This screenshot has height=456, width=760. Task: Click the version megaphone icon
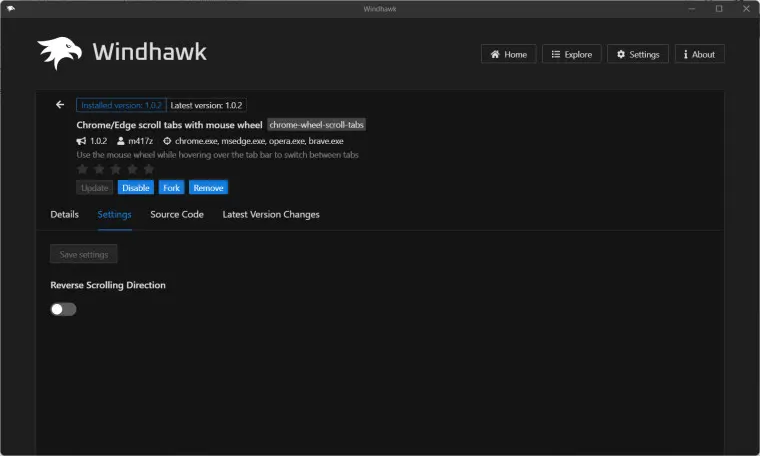point(82,141)
